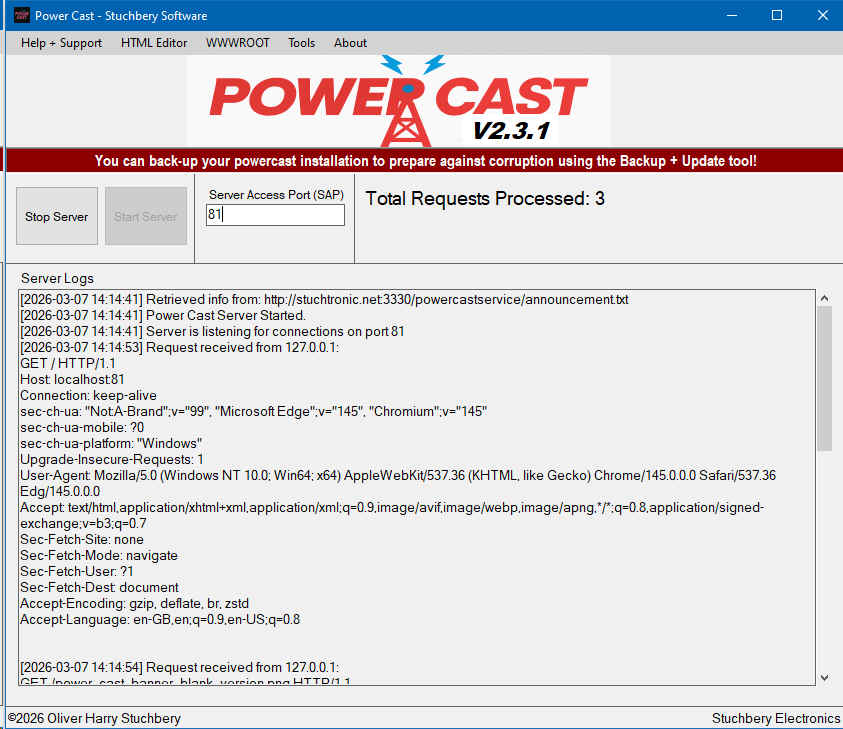Screen dimensions: 843x729
Task: Click the Power Cast app icon in title bar
Action: point(22,15)
